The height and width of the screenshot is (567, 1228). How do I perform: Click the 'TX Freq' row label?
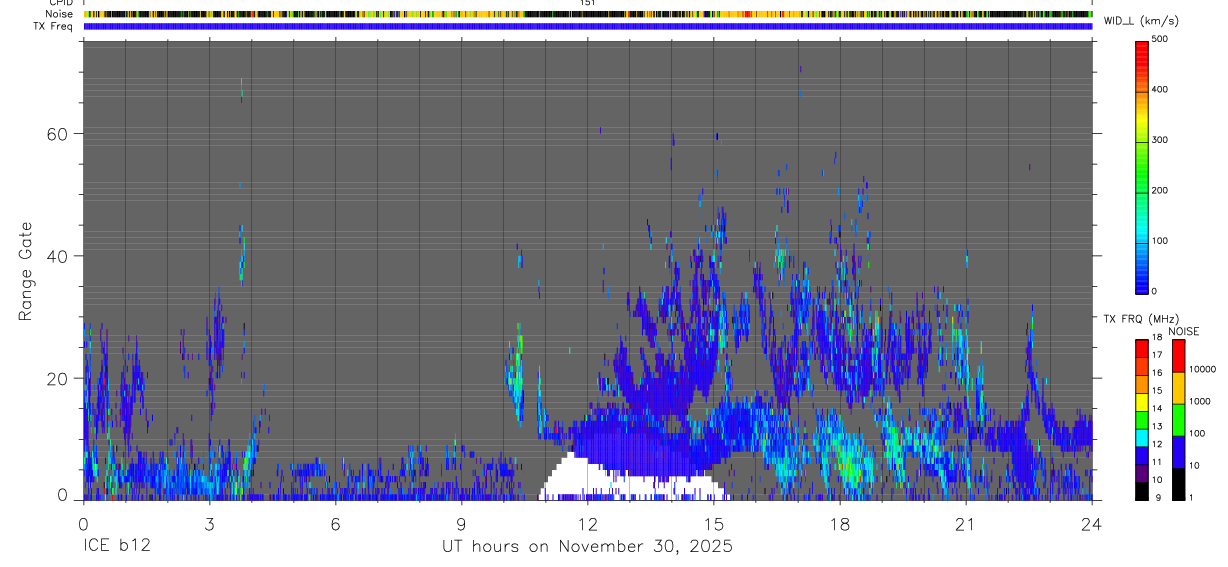[54, 26]
